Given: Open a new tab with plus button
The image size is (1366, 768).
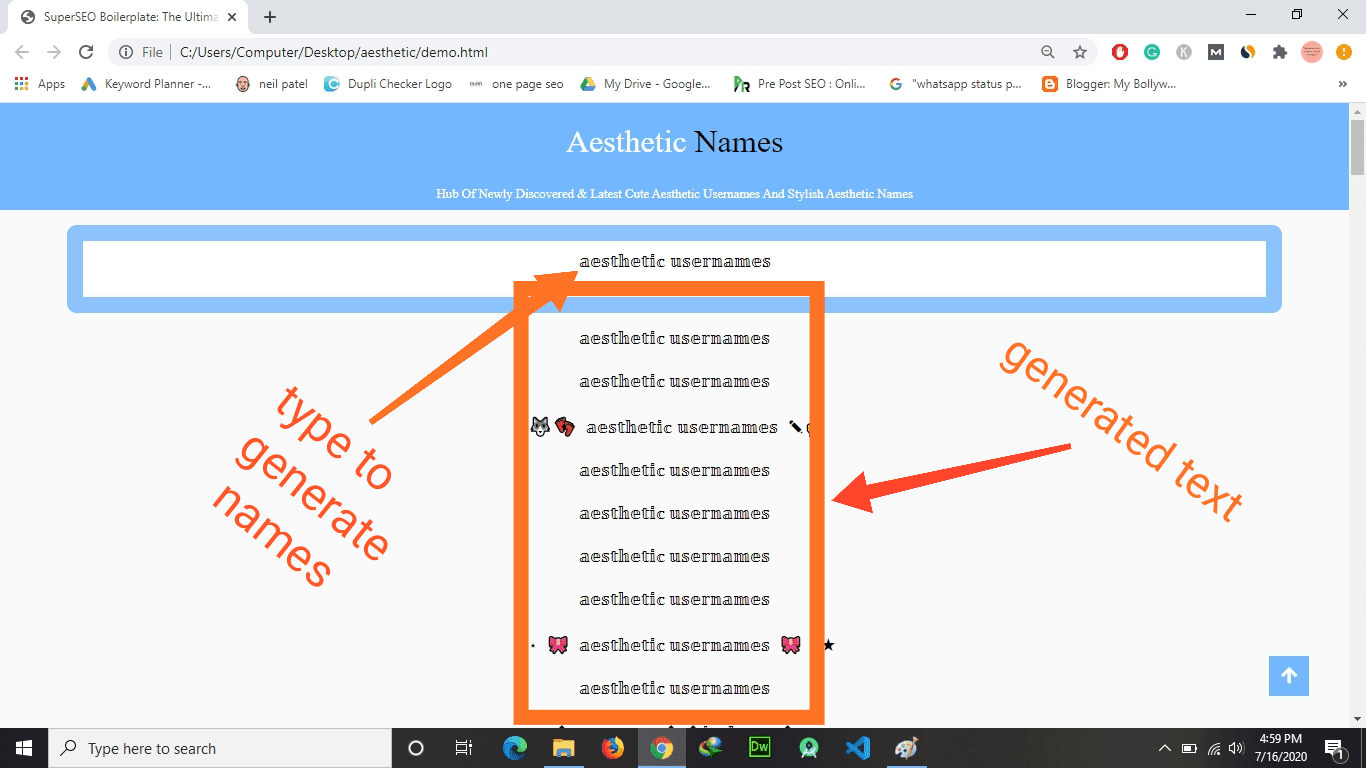Looking at the screenshot, I should 270,17.
